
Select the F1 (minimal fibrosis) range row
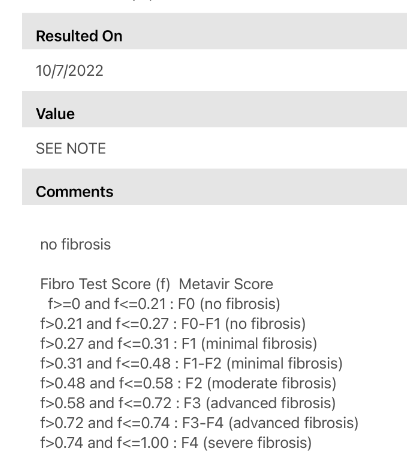tap(178, 344)
